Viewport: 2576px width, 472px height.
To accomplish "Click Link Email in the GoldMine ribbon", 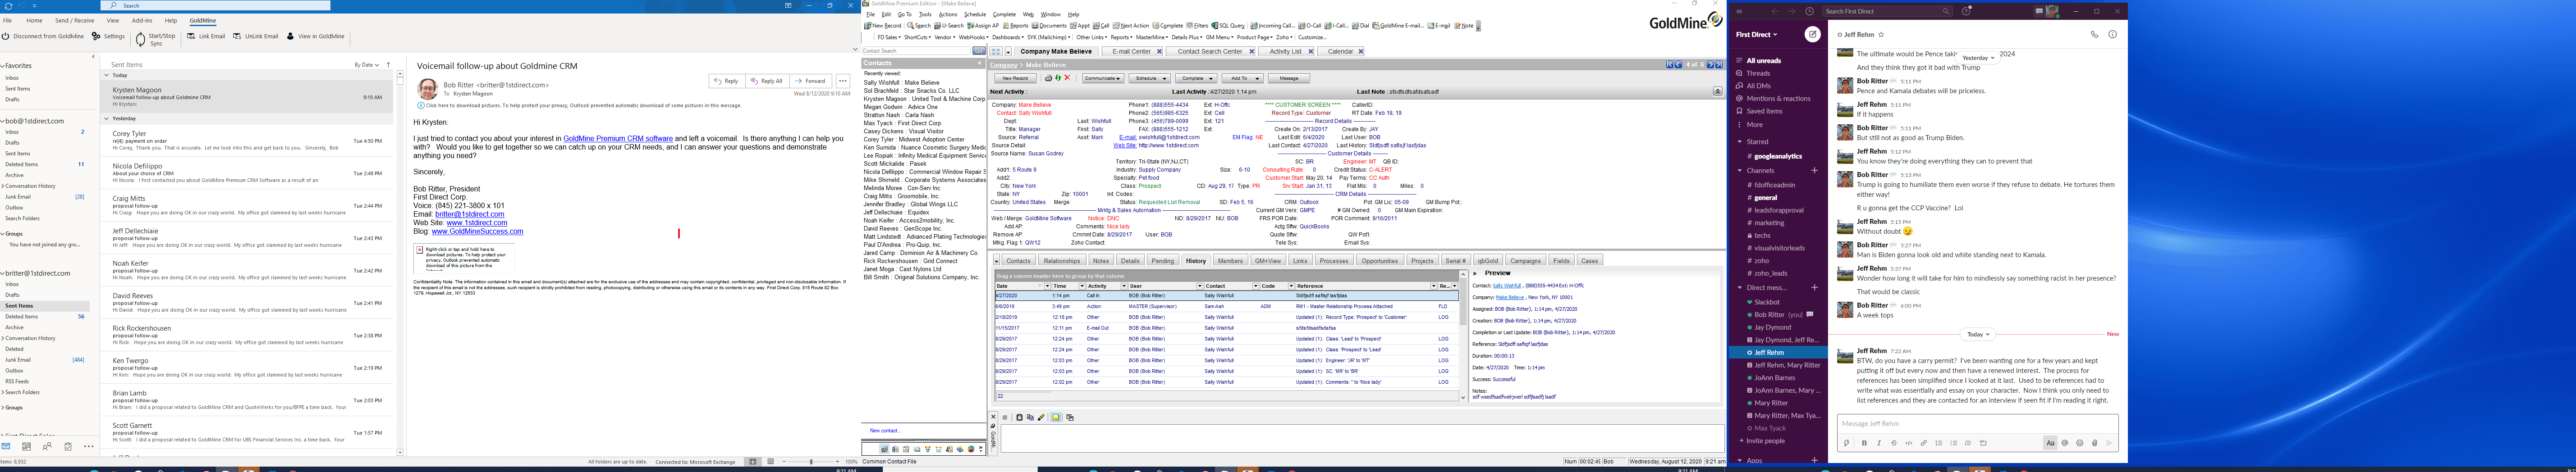I will tap(206, 36).
